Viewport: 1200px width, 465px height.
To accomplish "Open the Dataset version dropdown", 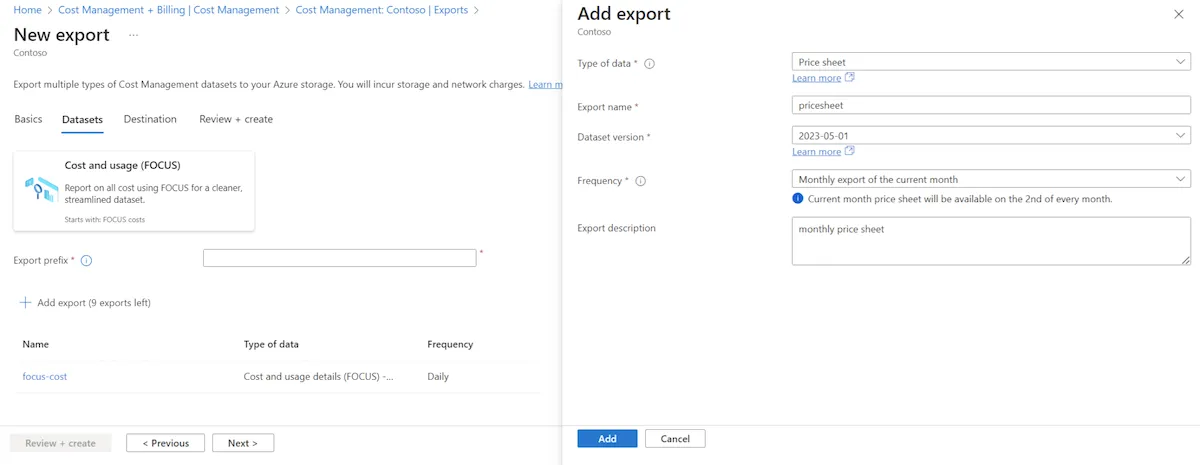I will [991, 135].
